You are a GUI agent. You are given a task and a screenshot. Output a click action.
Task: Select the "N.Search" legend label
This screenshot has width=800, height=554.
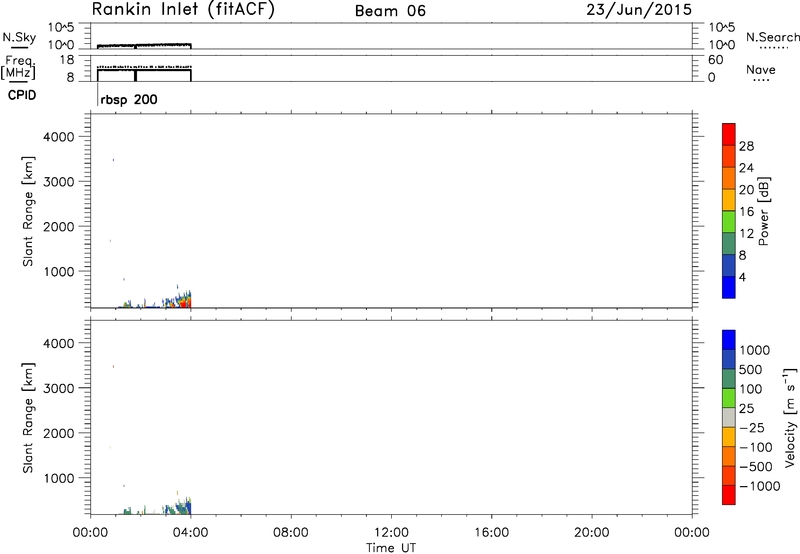point(773,37)
